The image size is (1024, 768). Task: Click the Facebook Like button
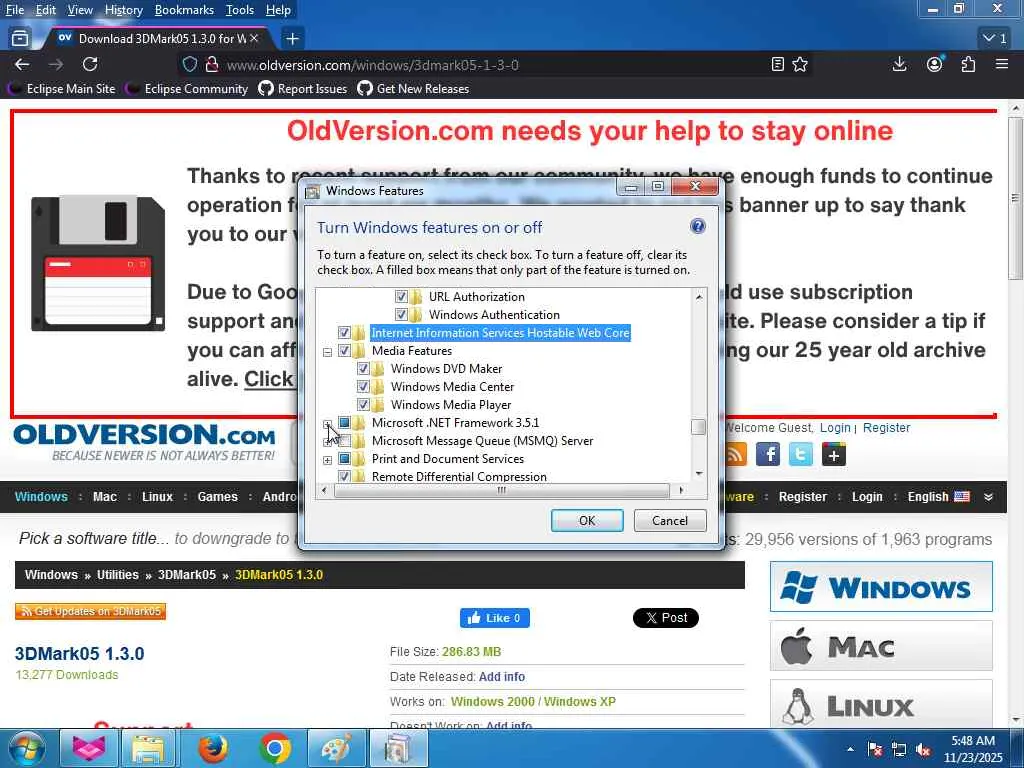494,618
